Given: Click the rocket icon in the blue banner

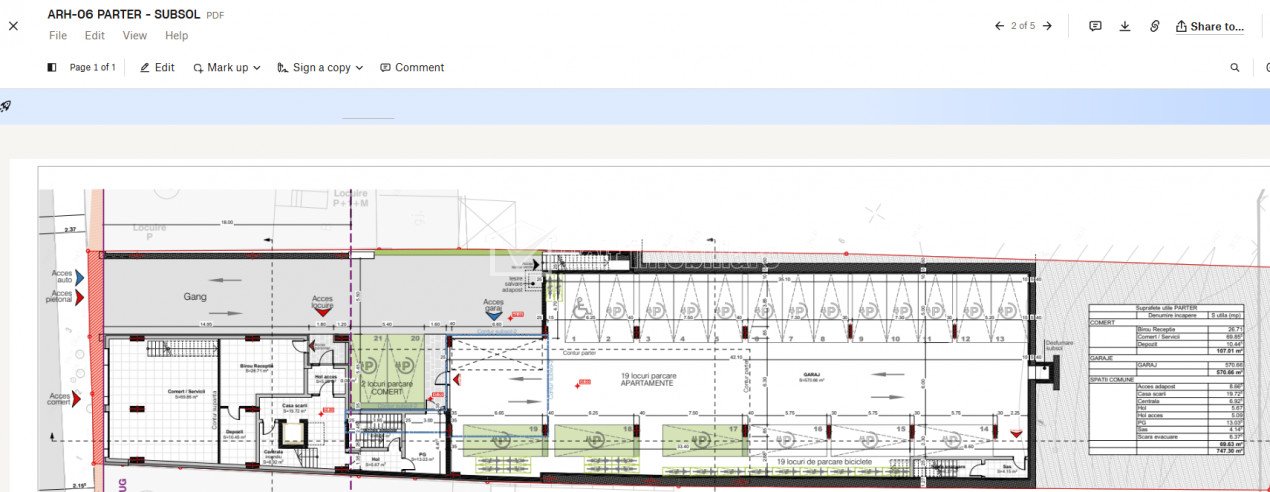Looking at the screenshot, I should click(6, 106).
